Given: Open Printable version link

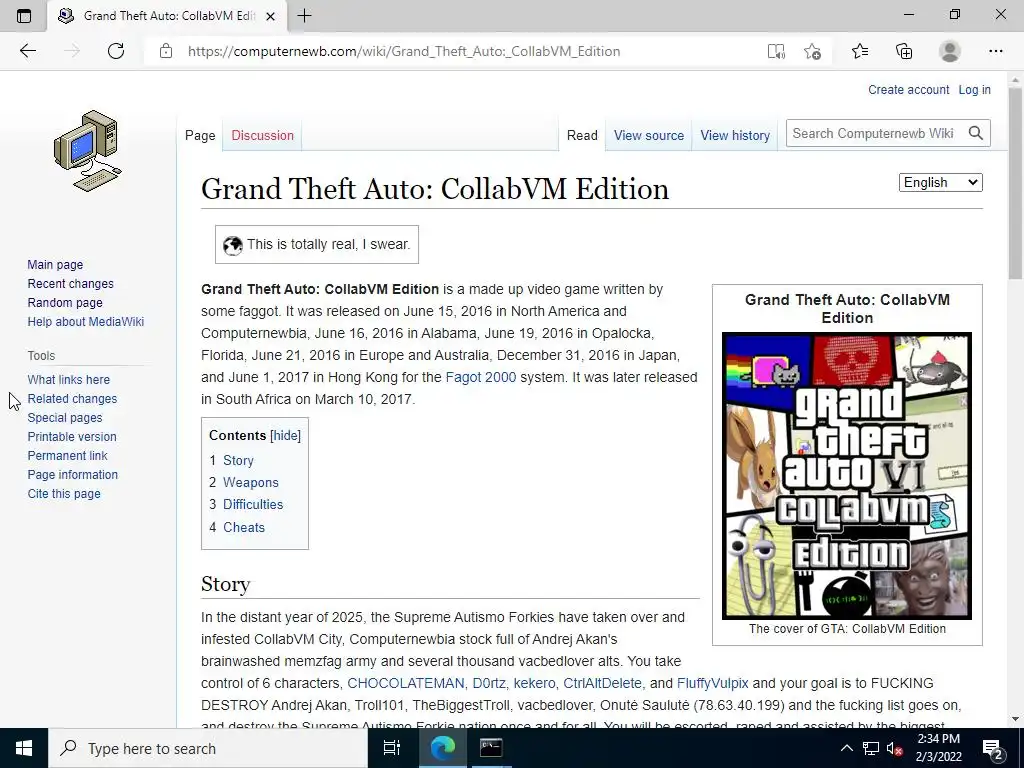Looking at the screenshot, I should 72,436.
